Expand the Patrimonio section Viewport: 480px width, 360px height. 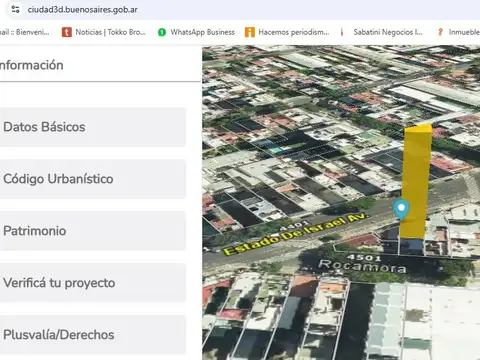92,231
